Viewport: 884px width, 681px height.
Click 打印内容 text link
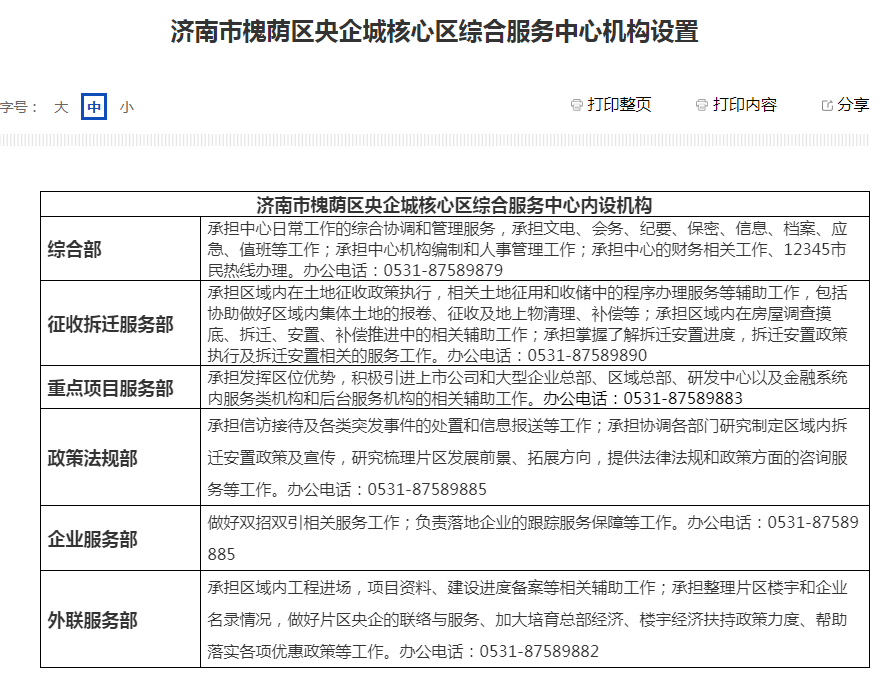pyautogui.click(x=744, y=104)
